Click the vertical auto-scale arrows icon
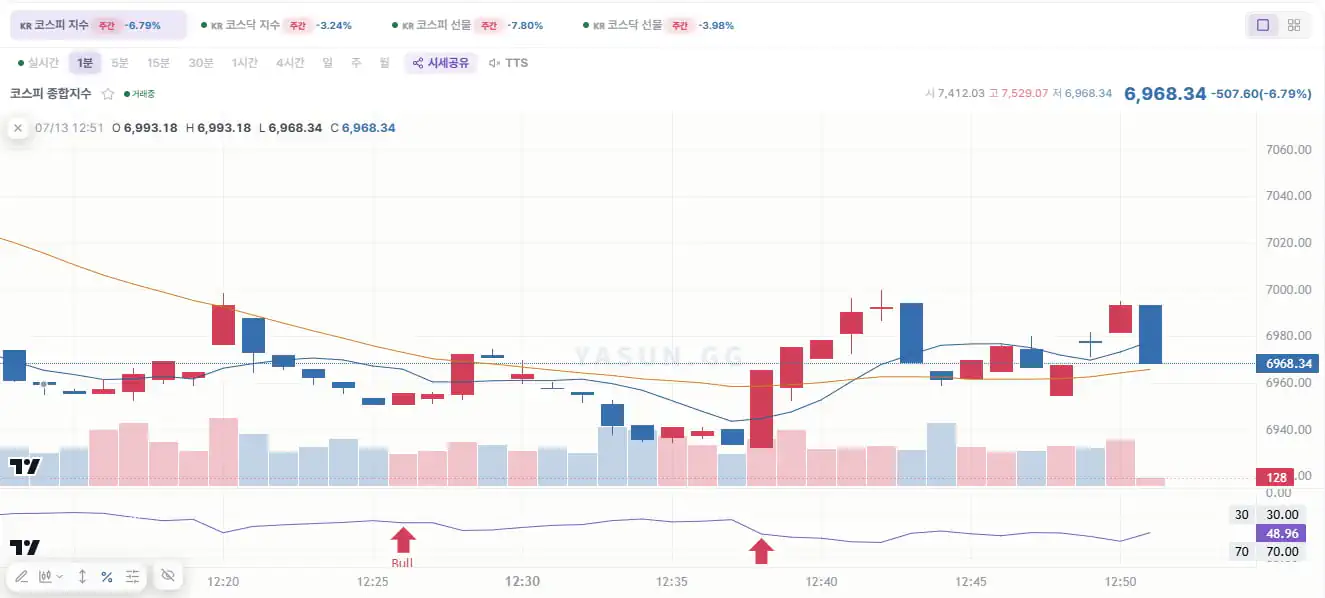The width and height of the screenshot is (1325, 598). point(82,576)
